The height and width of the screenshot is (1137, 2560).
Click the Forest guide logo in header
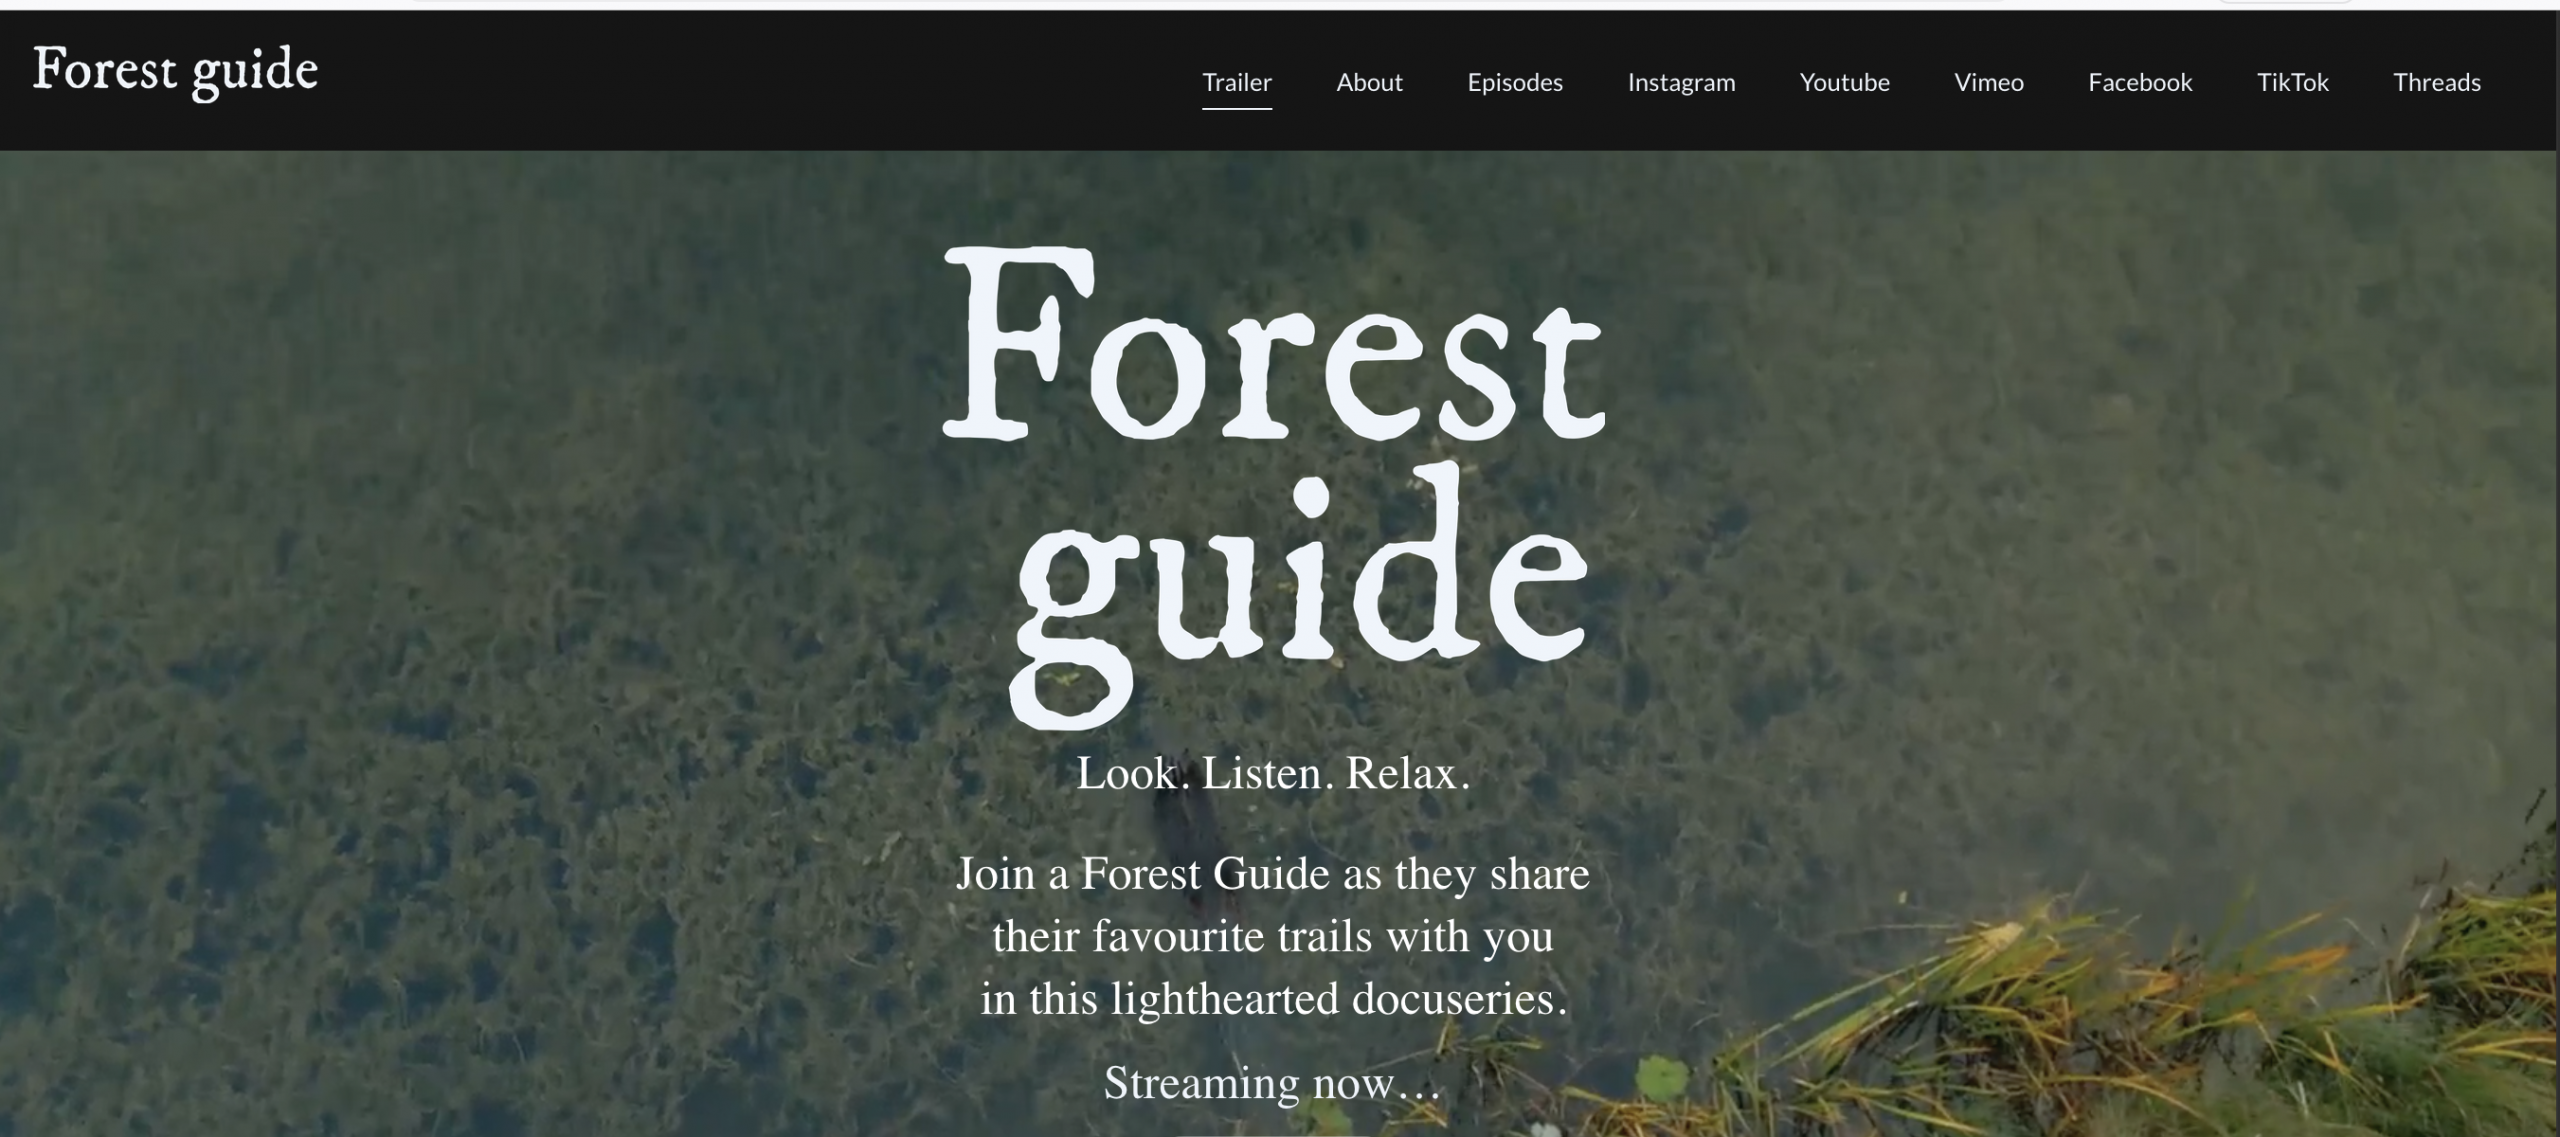click(x=175, y=71)
